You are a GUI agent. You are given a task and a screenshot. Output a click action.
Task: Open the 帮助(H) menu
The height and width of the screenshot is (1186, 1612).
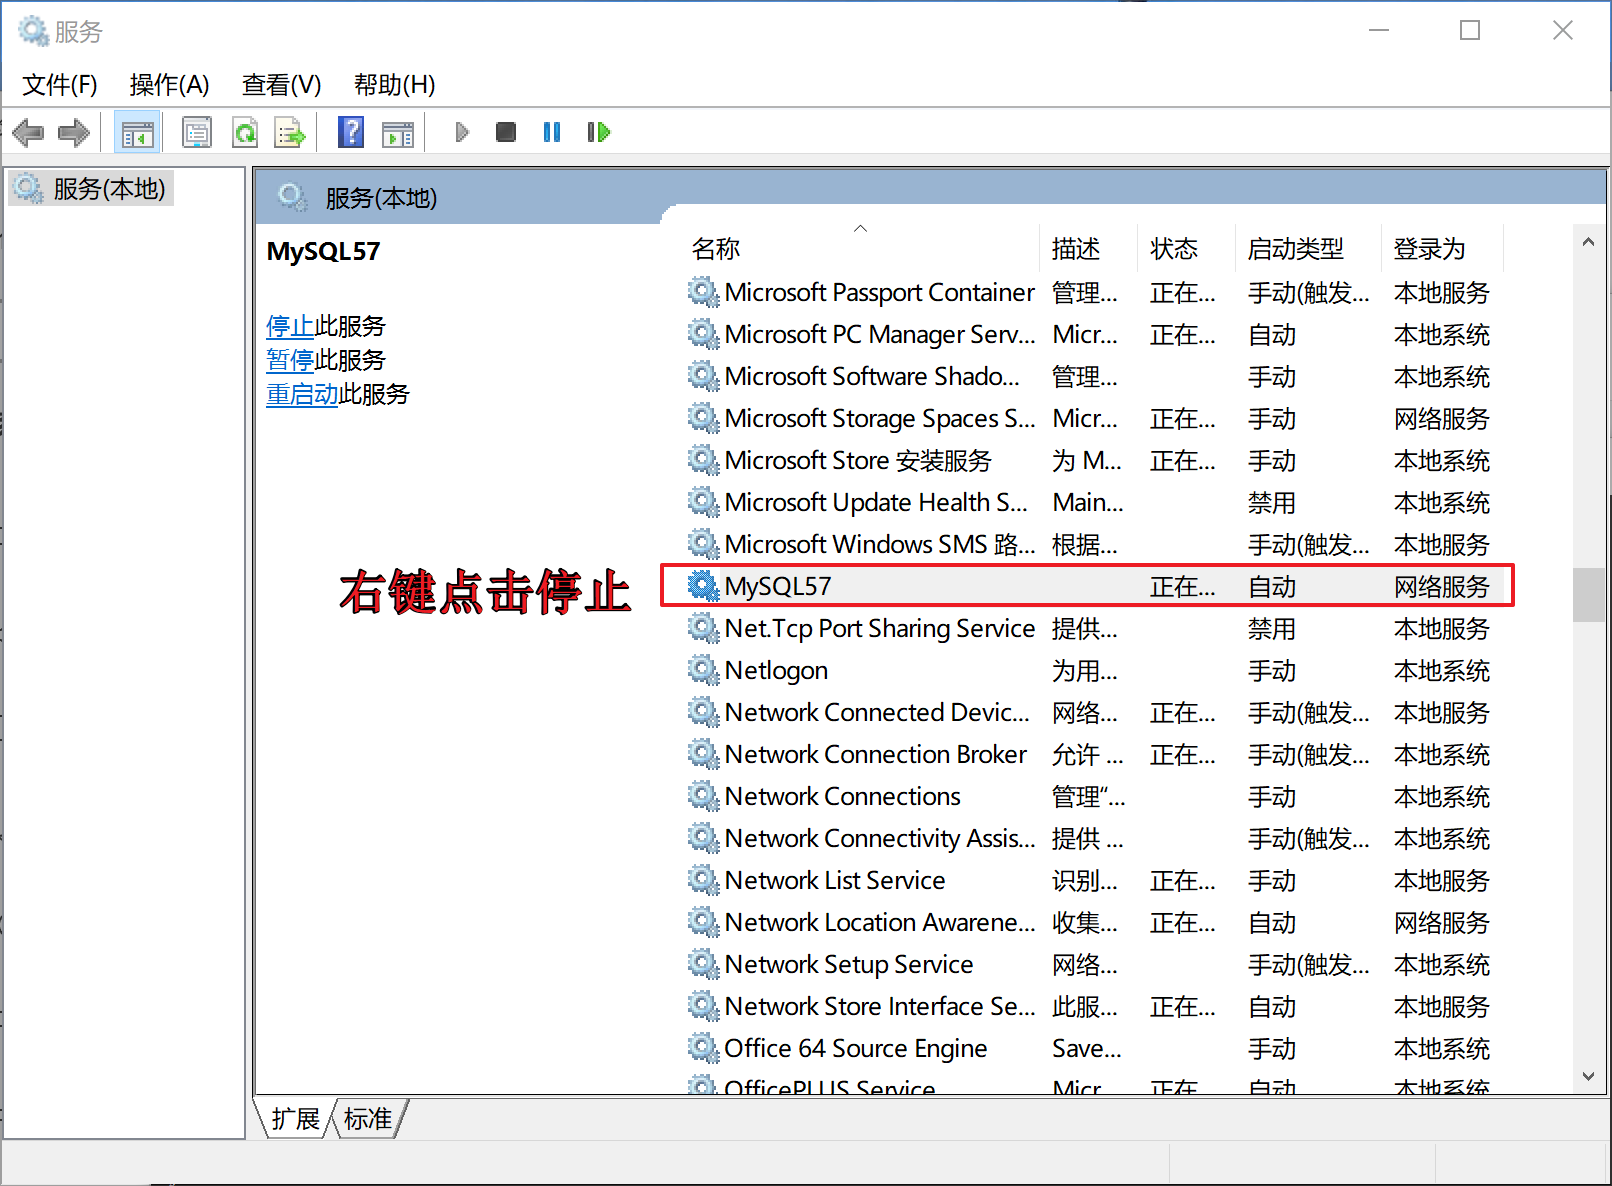(x=394, y=85)
